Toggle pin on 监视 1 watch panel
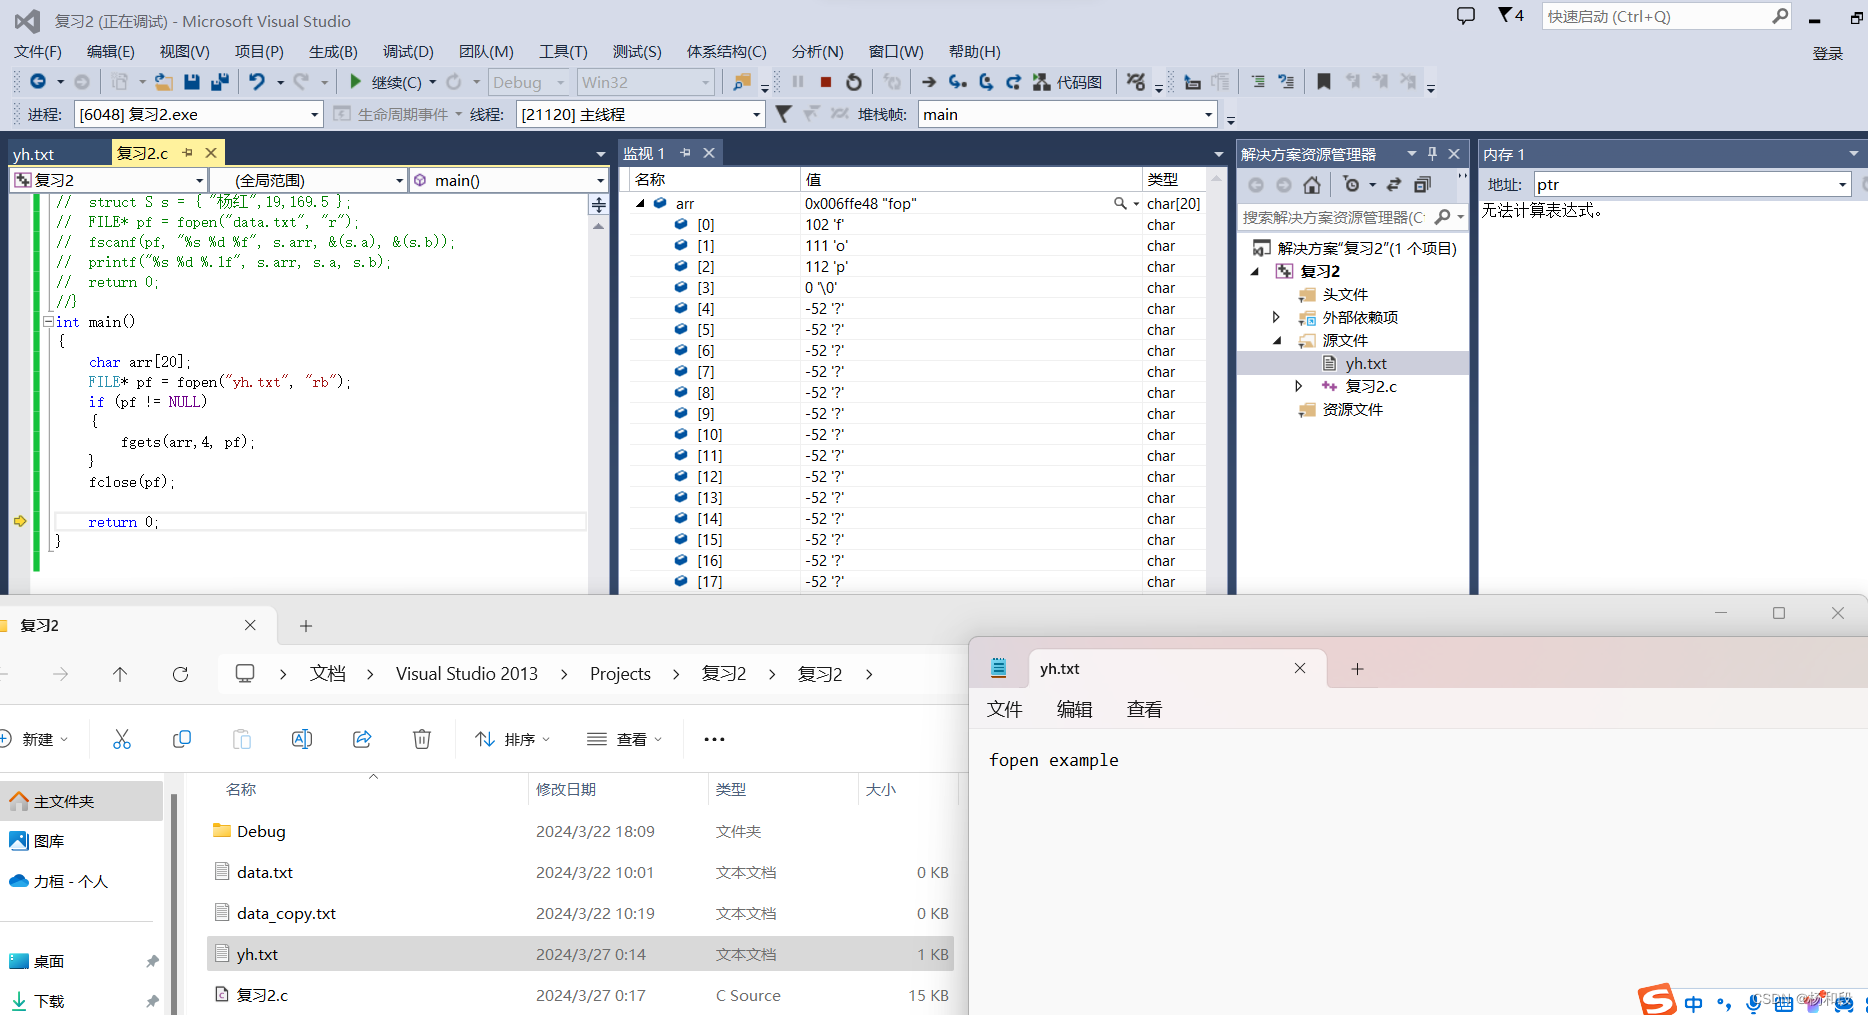The image size is (1868, 1015). [686, 153]
